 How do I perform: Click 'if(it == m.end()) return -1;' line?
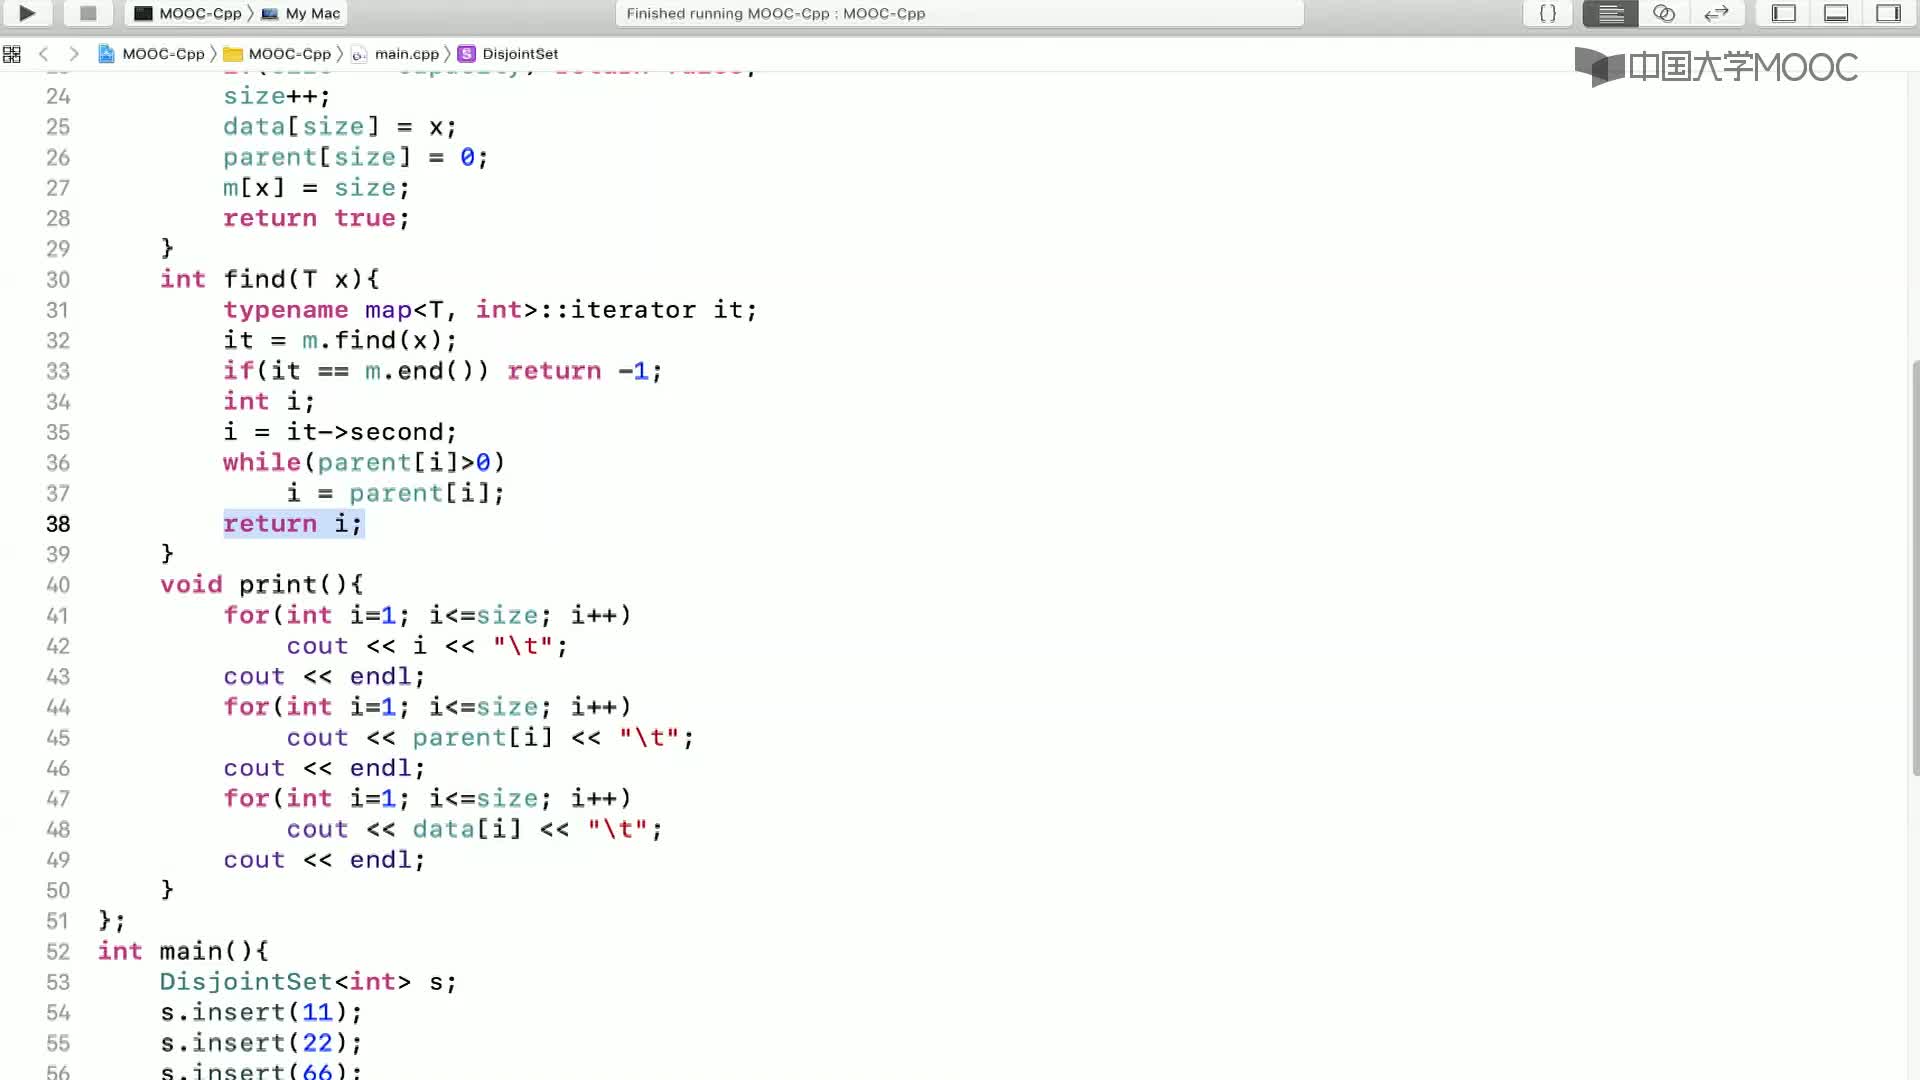(443, 371)
